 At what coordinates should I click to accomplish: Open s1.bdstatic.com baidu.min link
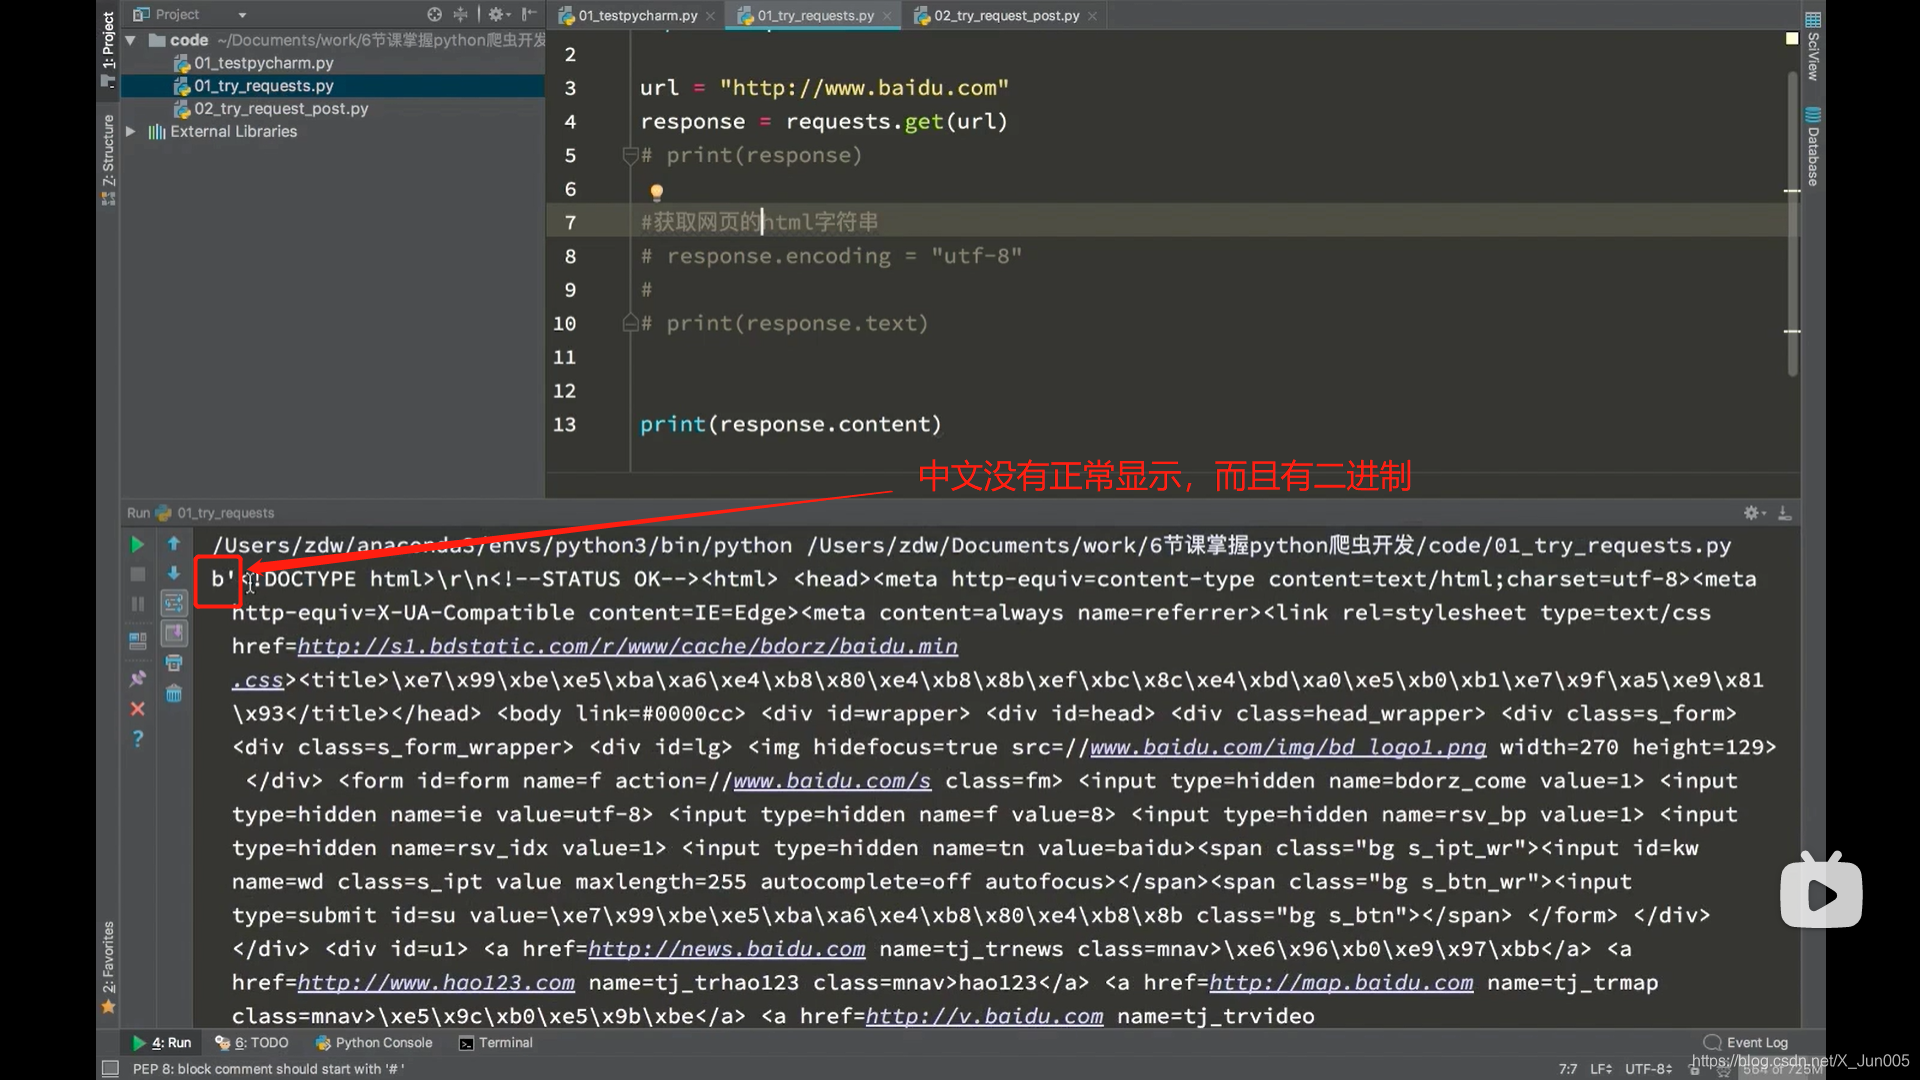pyautogui.click(x=627, y=647)
